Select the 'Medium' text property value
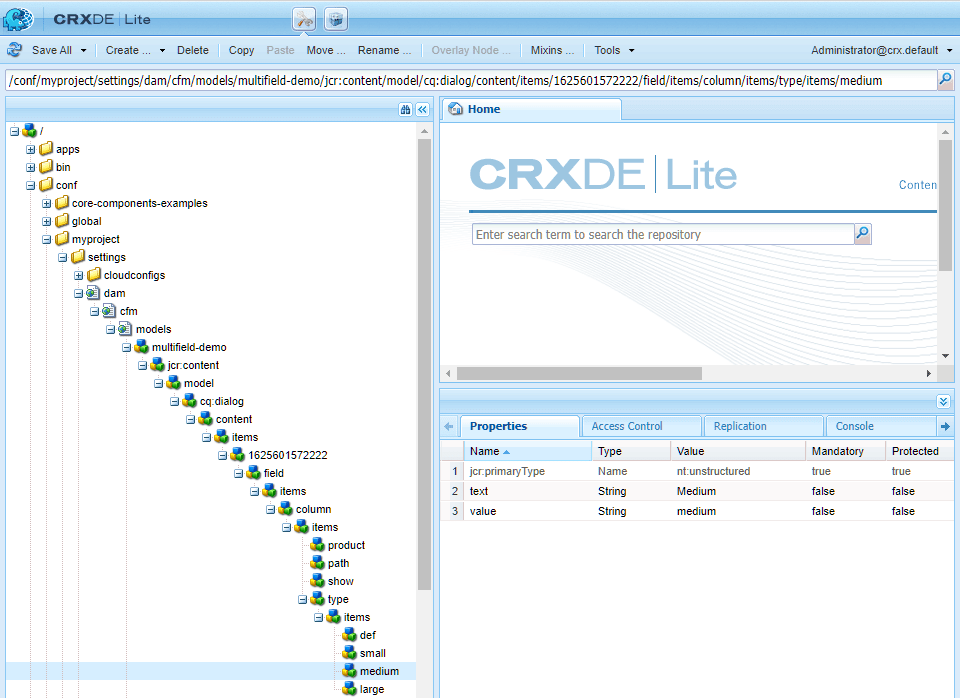The height and width of the screenshot is (698, 960). pos(696,491)
